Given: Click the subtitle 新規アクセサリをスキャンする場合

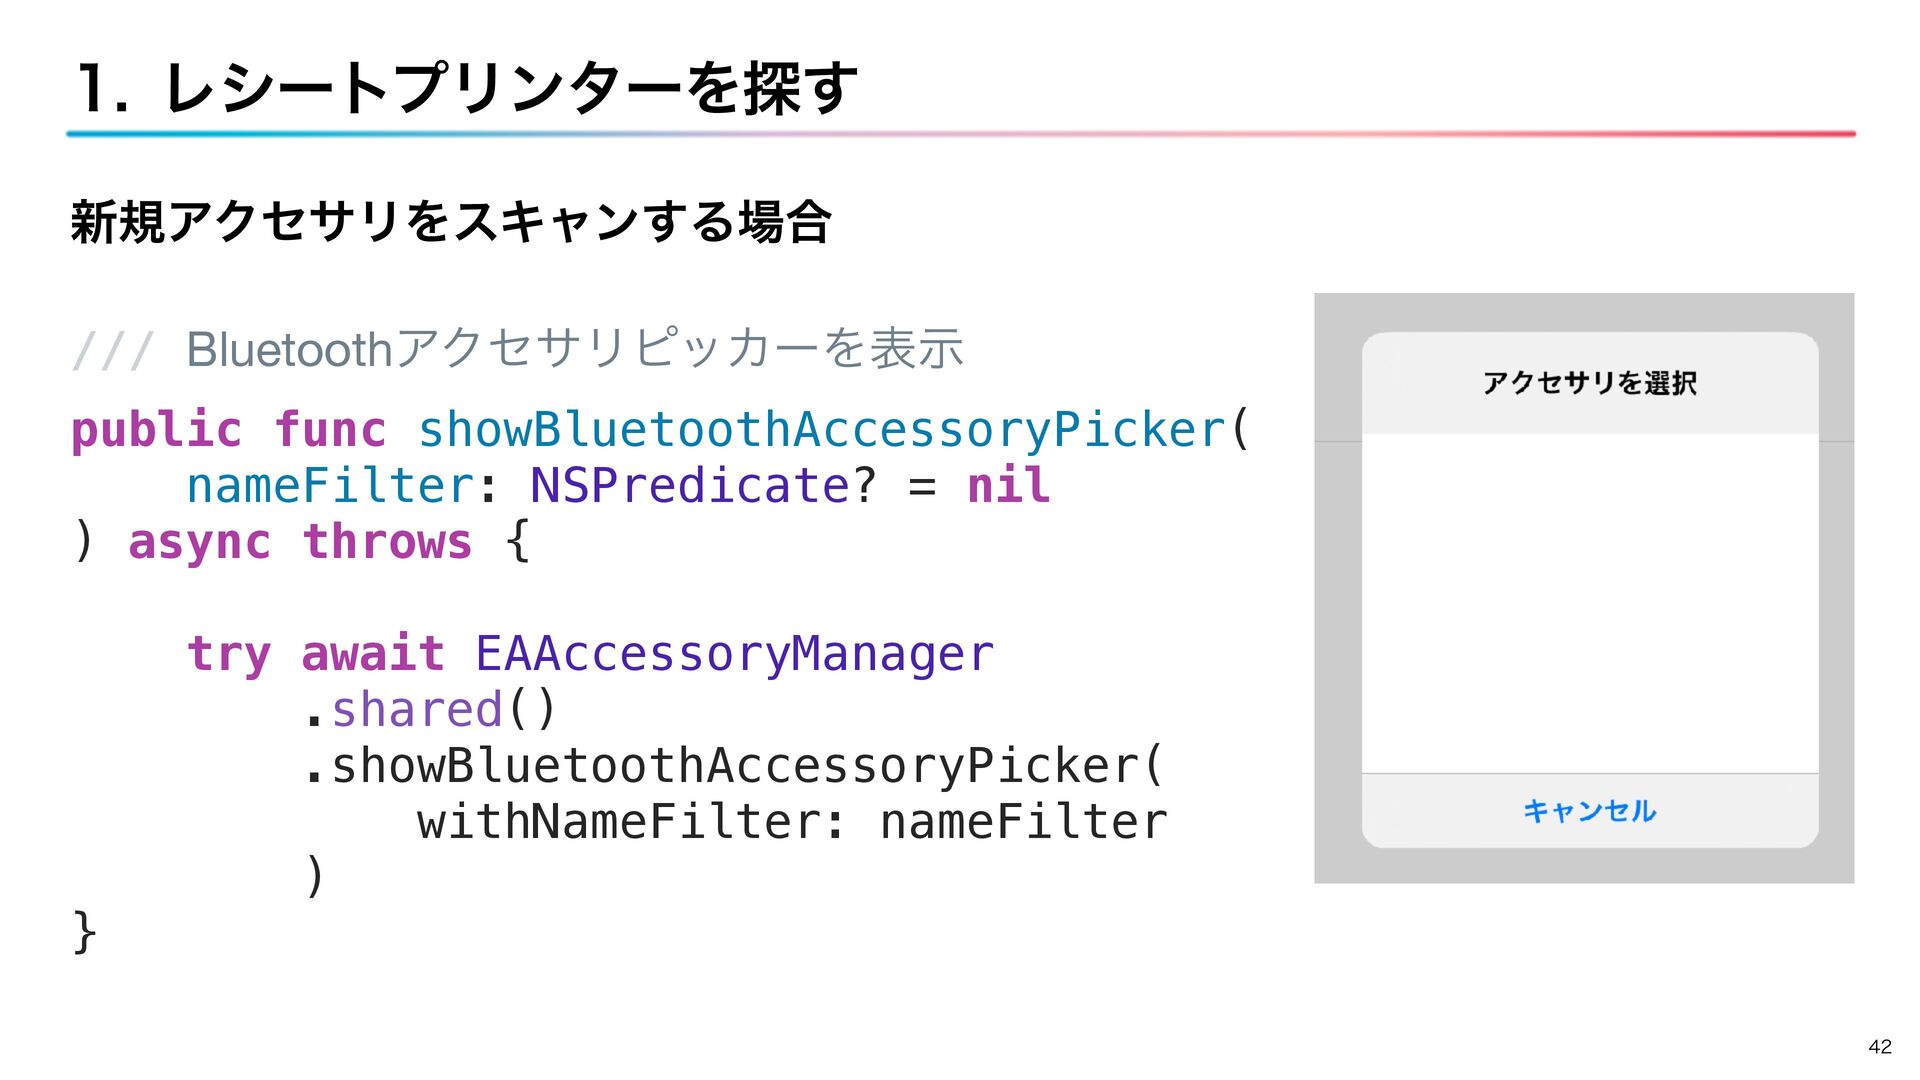Looking at the screenshot, I should [x=451, y=222].
